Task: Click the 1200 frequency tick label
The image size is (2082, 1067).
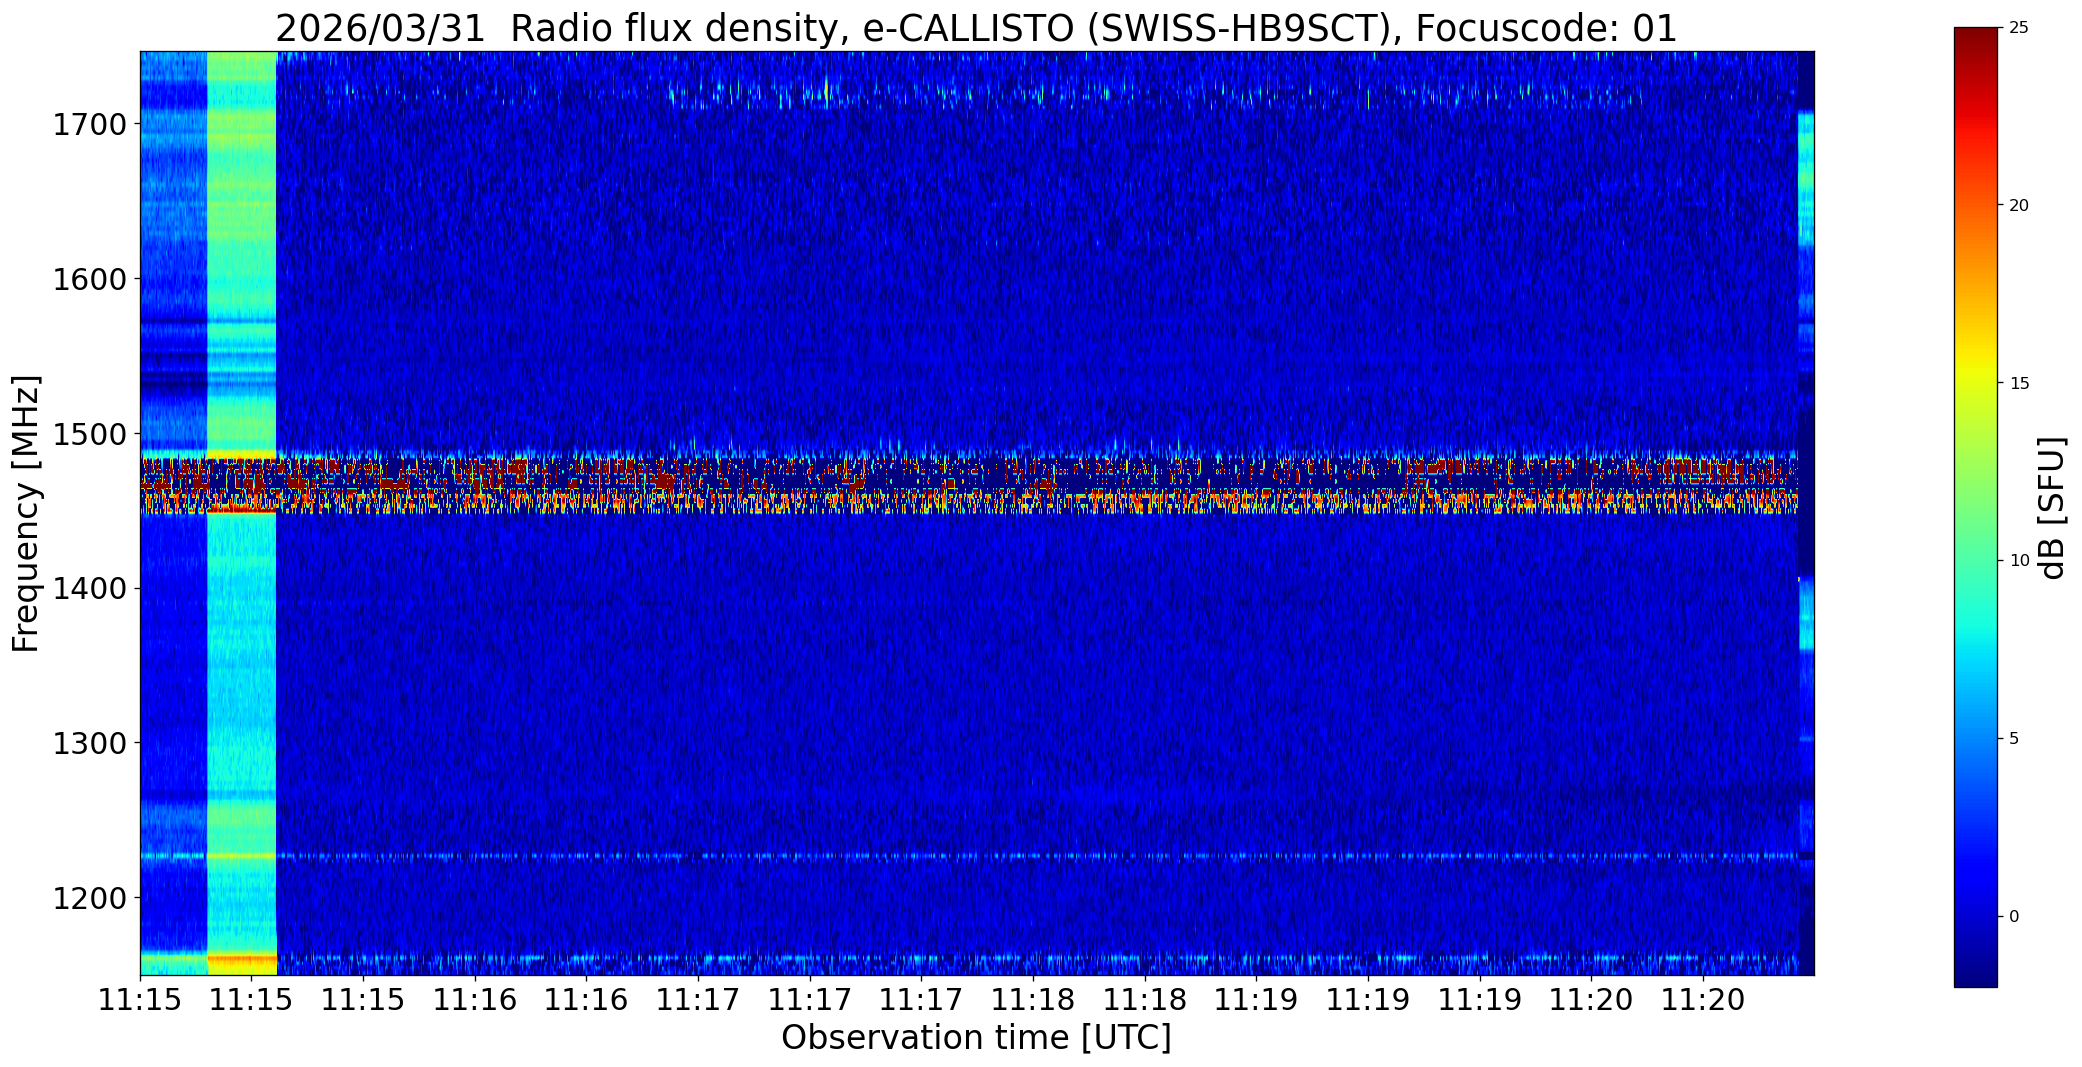Action: 91,898
